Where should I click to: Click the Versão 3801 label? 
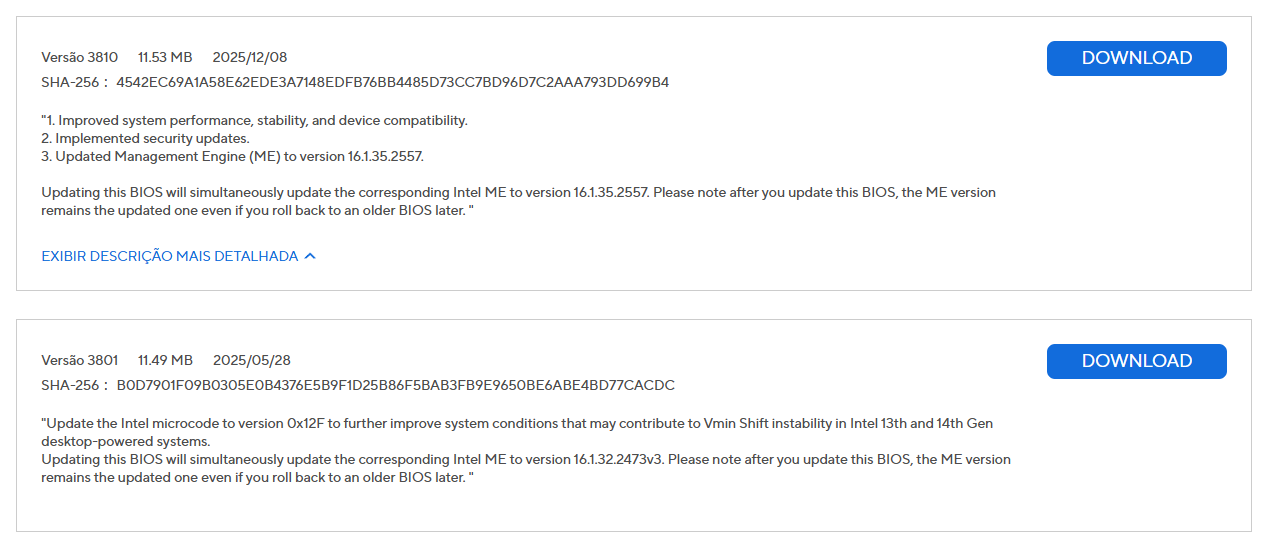click(x=79, y=360)
